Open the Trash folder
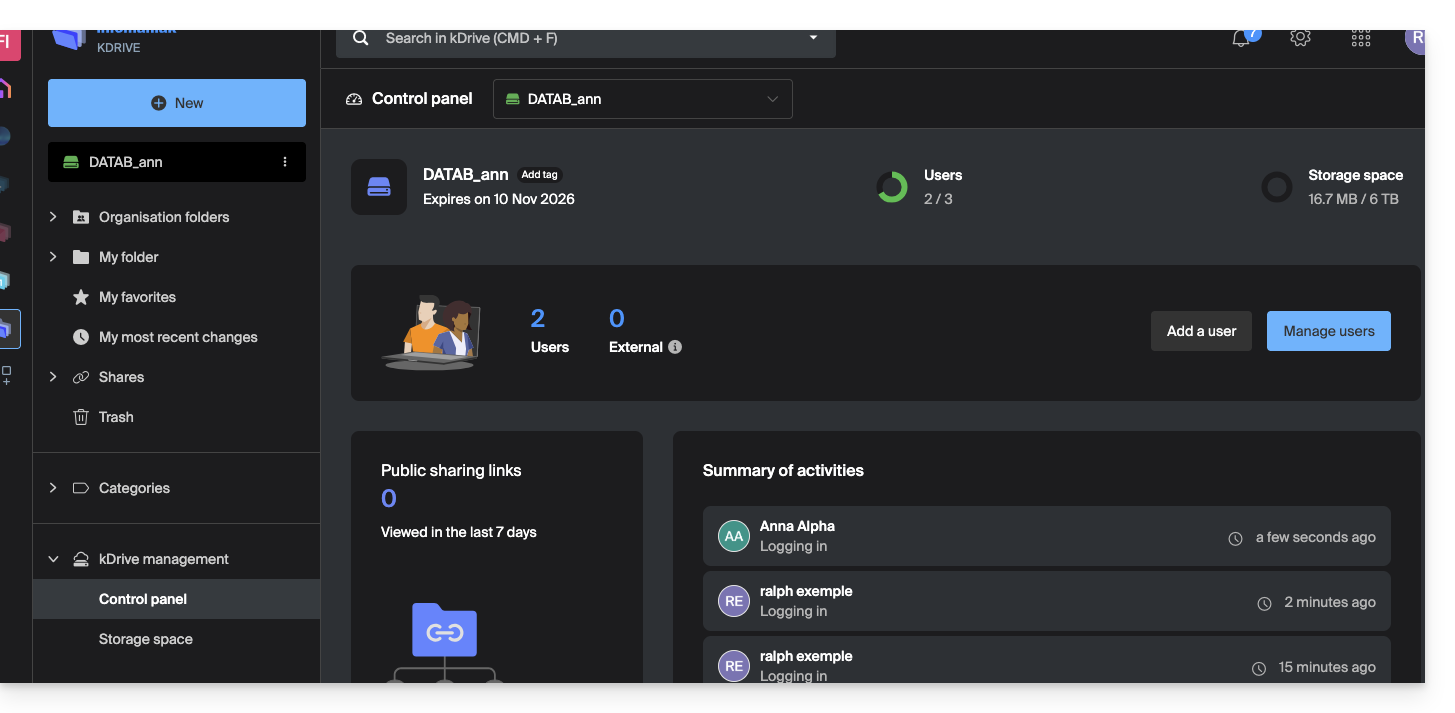The width and height of the screenshot is (1455, 713). point(116,417)
